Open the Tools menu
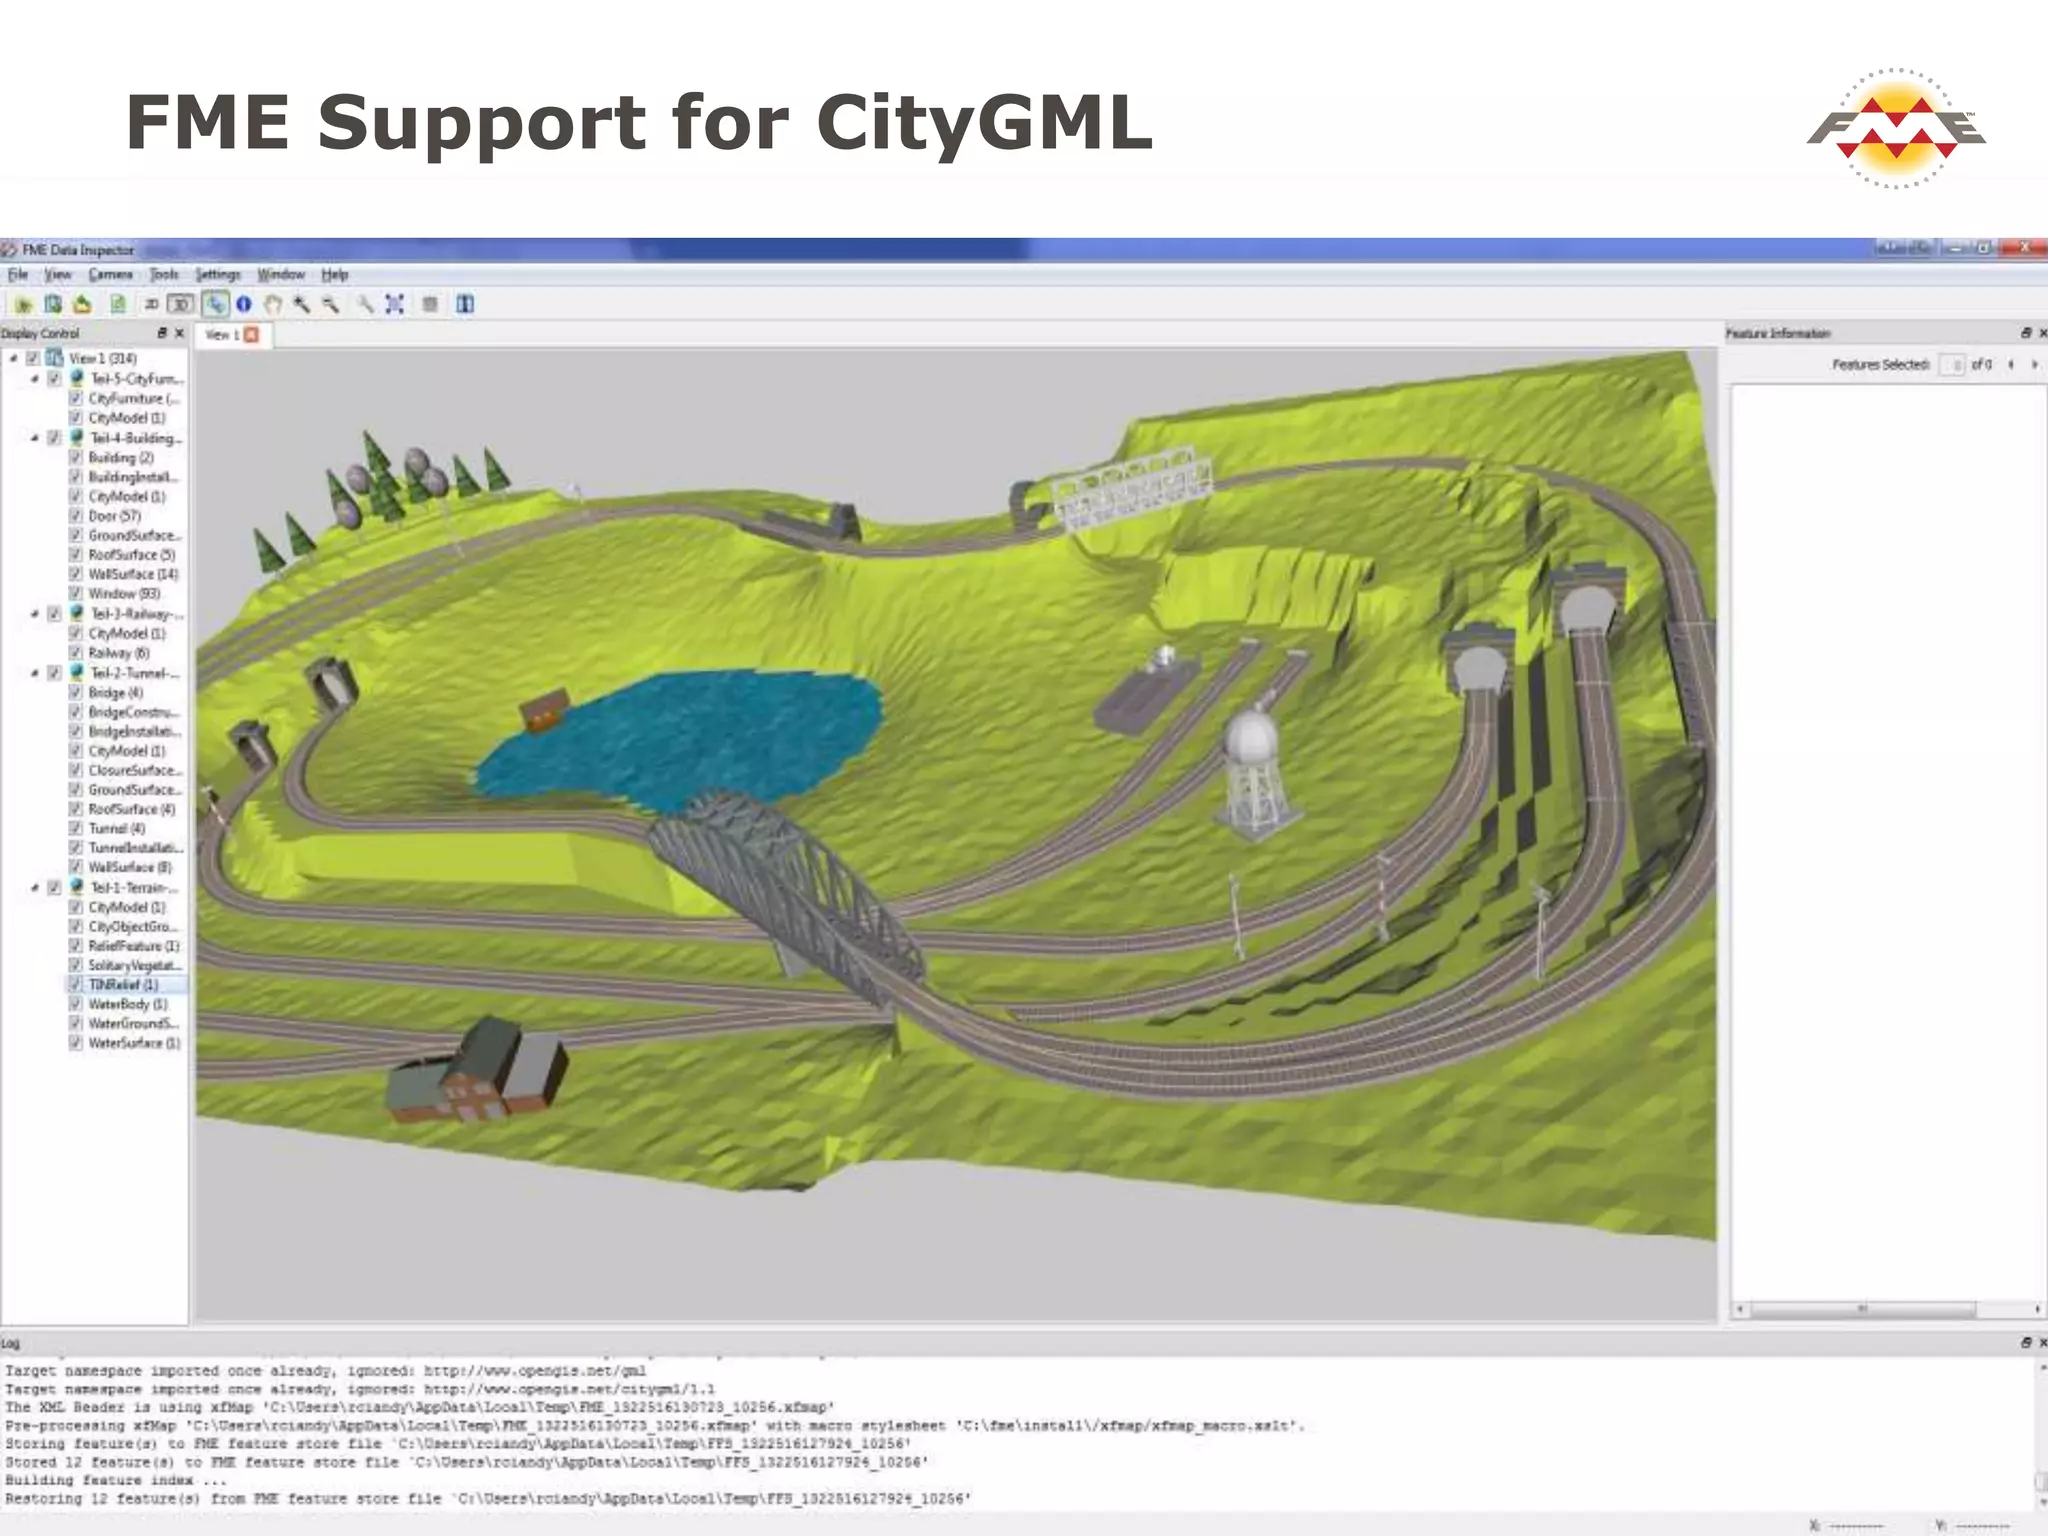2048x1536 pixels. coord(164,275)
